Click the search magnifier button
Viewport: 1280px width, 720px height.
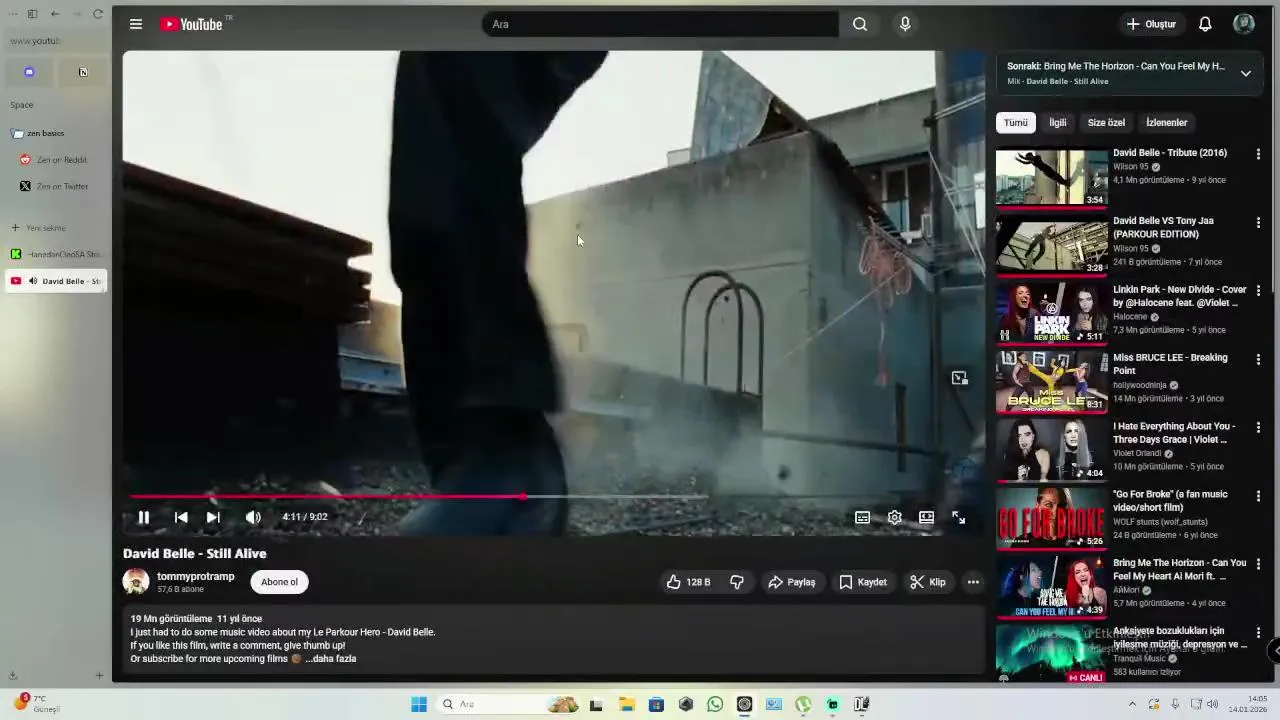tap(860, 24)
